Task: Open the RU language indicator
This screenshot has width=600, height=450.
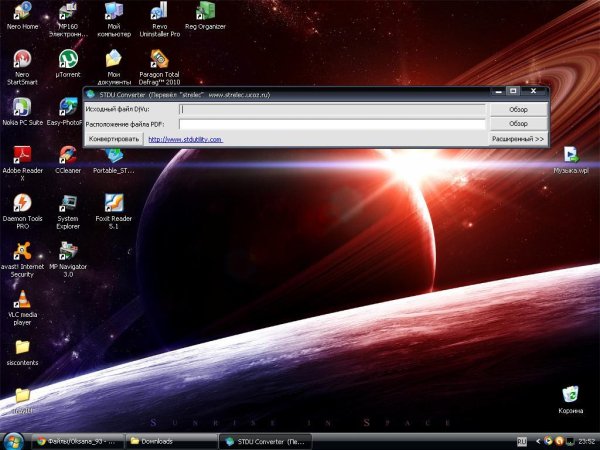Action: [x=522, y=442]
